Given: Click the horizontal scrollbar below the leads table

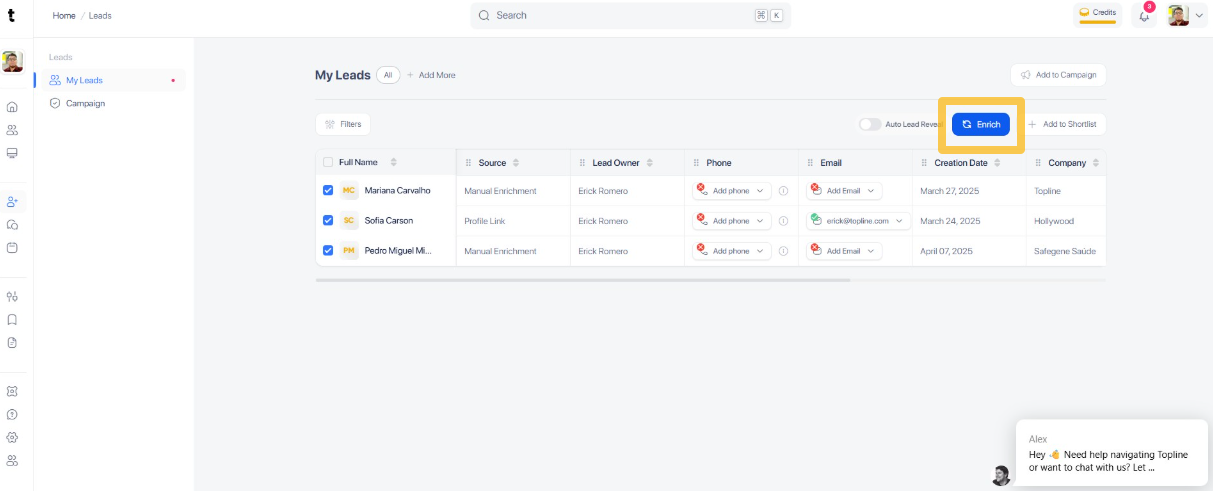Looking at the screenshot, I should [583, 280].
